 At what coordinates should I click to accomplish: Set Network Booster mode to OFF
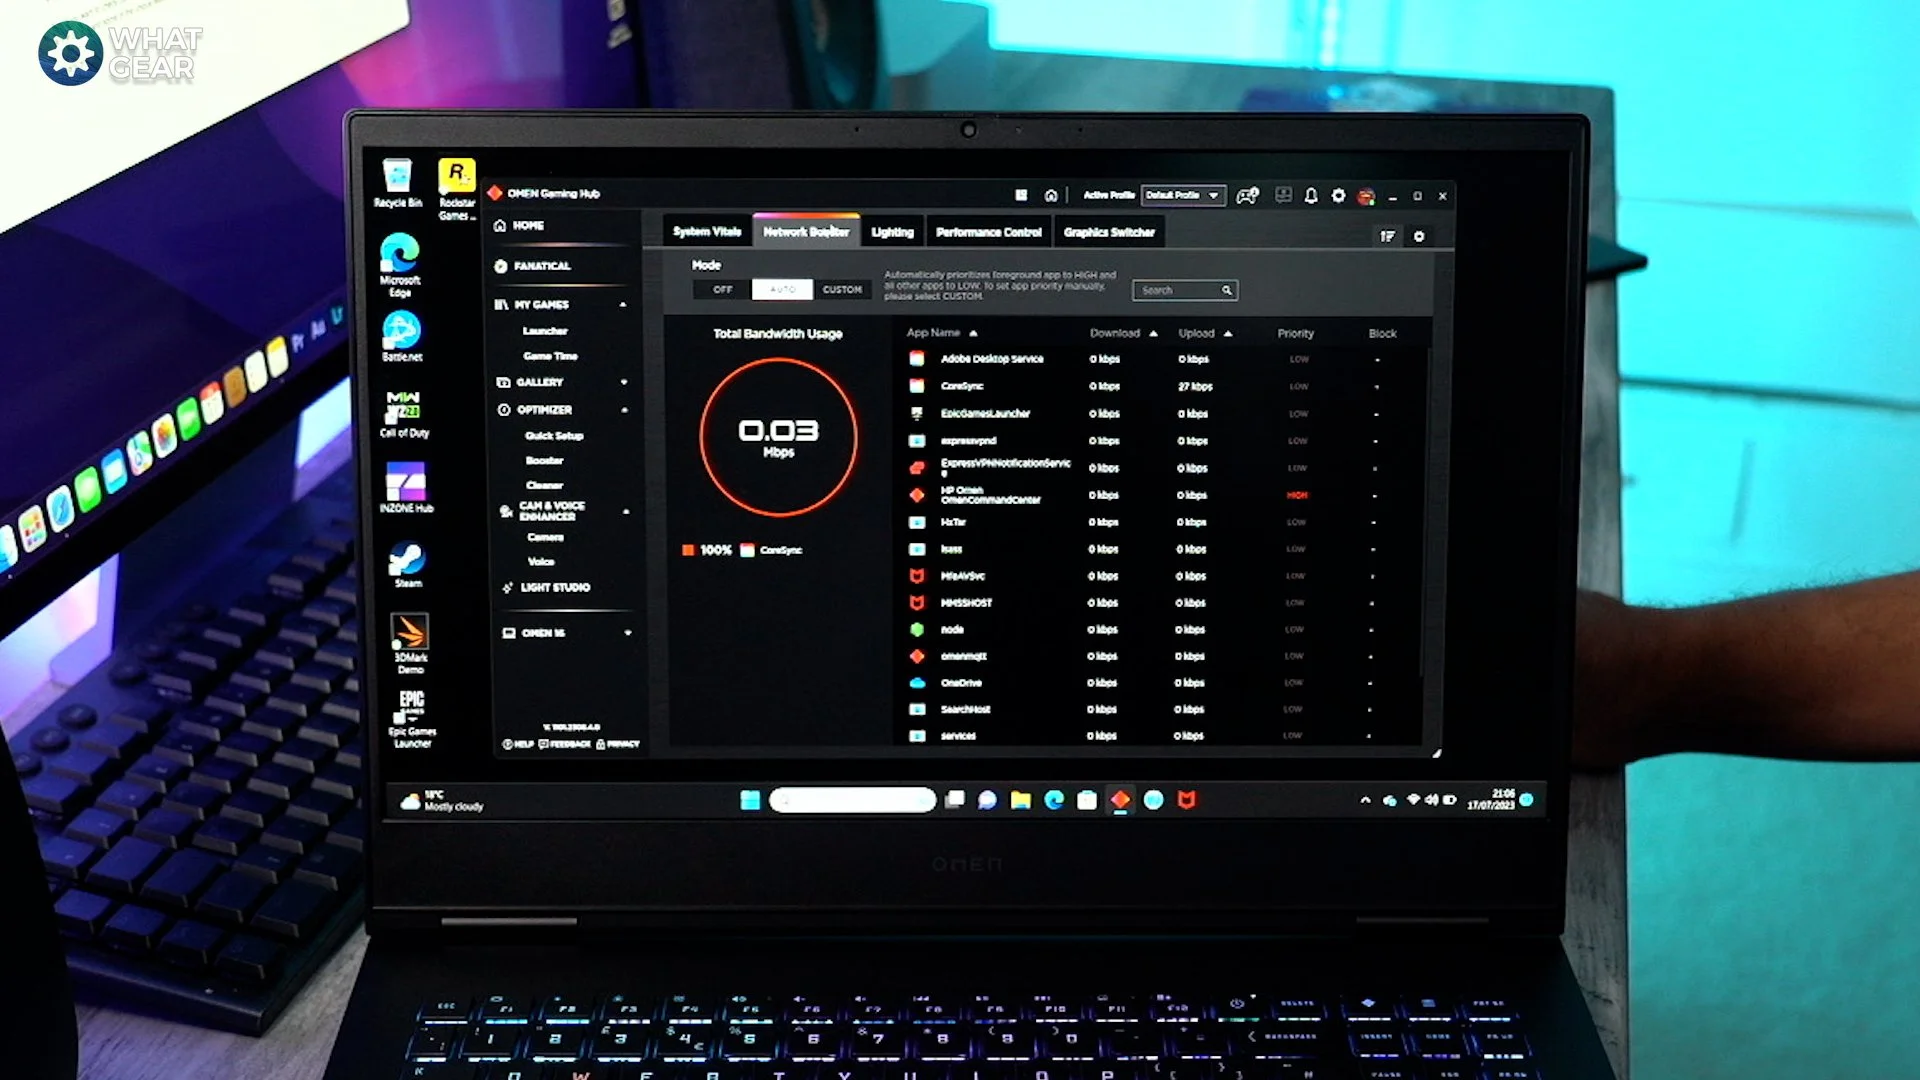[x=722, y=289]
